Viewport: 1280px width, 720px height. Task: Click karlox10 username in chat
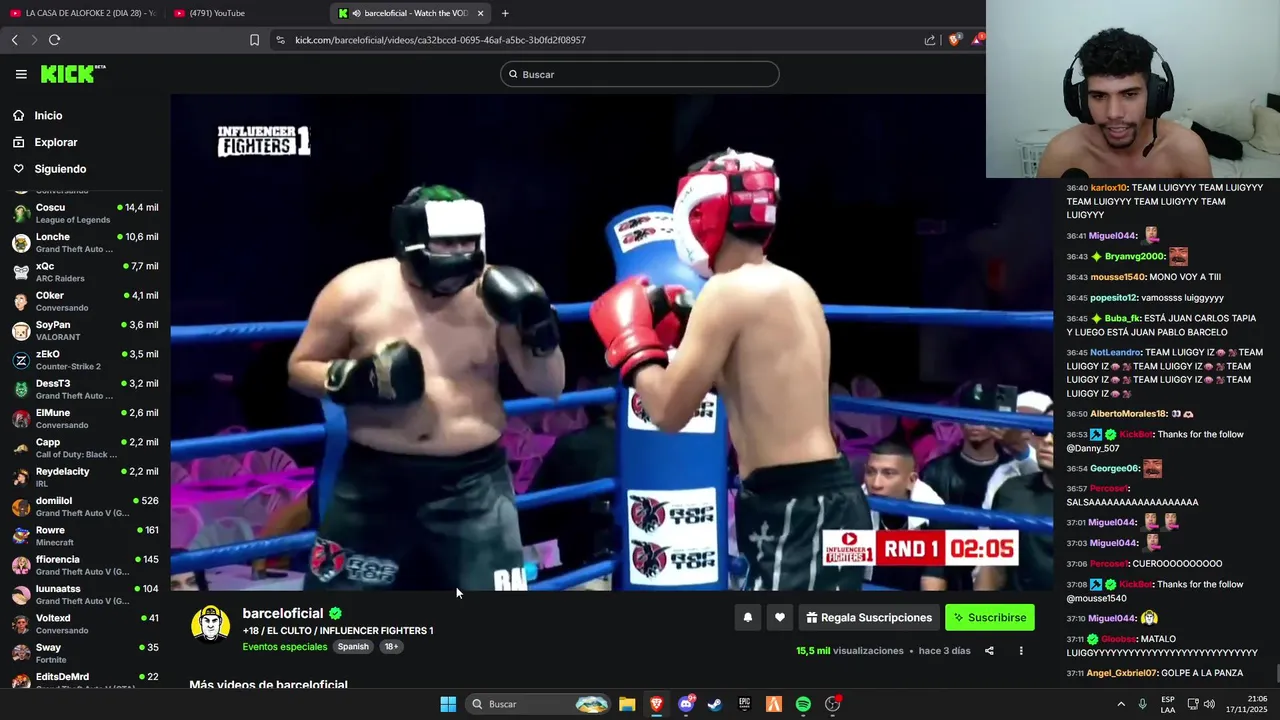(1108, 188)
